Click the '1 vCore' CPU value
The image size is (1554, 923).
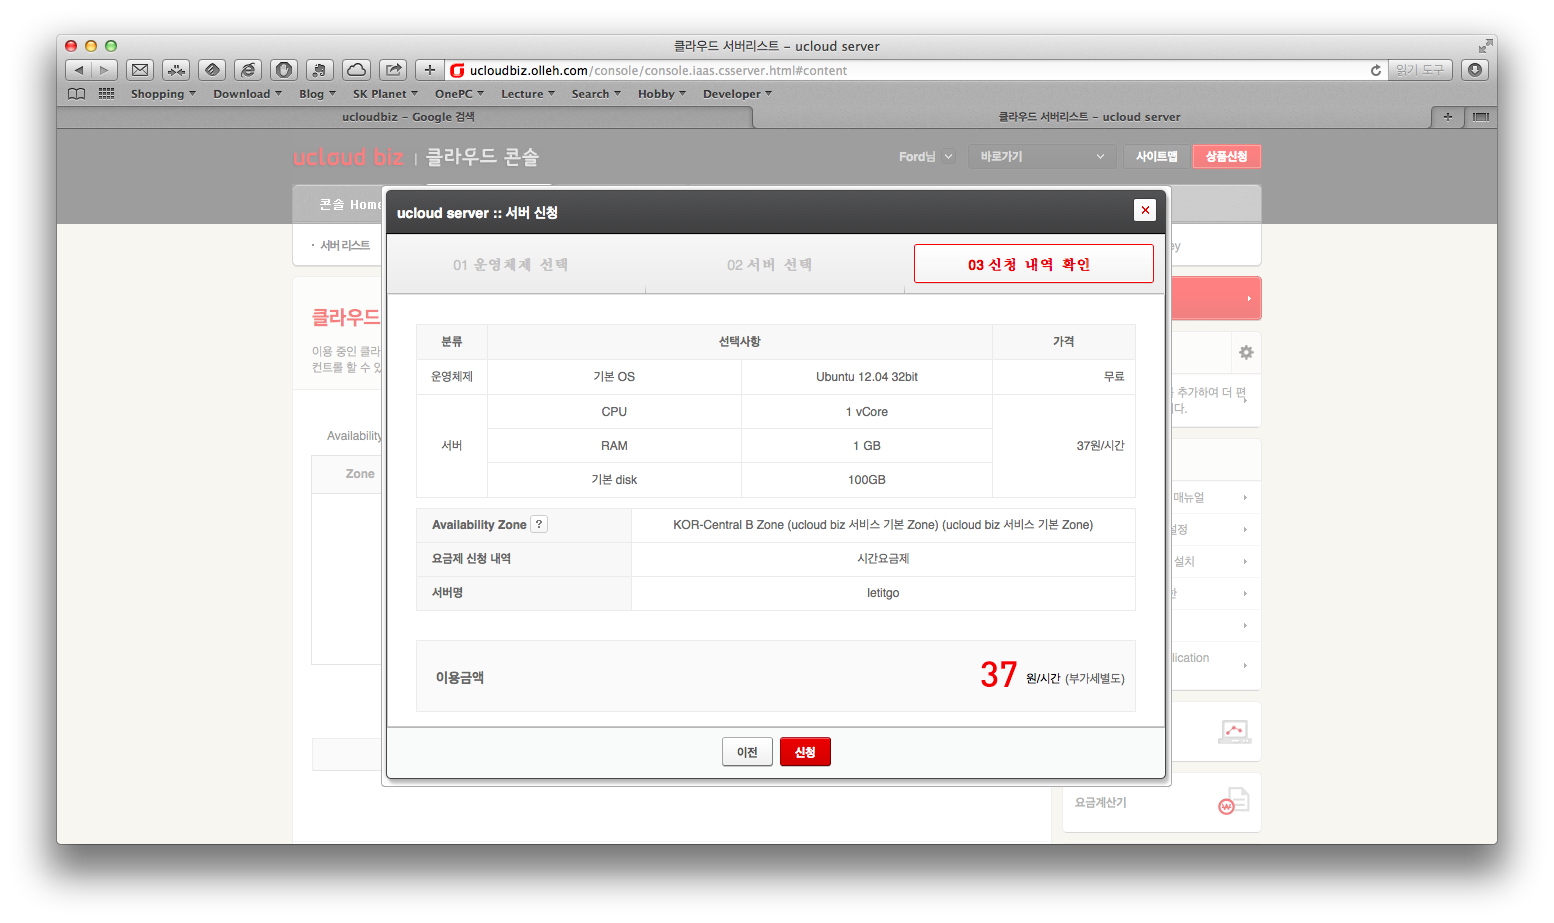(867, 412)
